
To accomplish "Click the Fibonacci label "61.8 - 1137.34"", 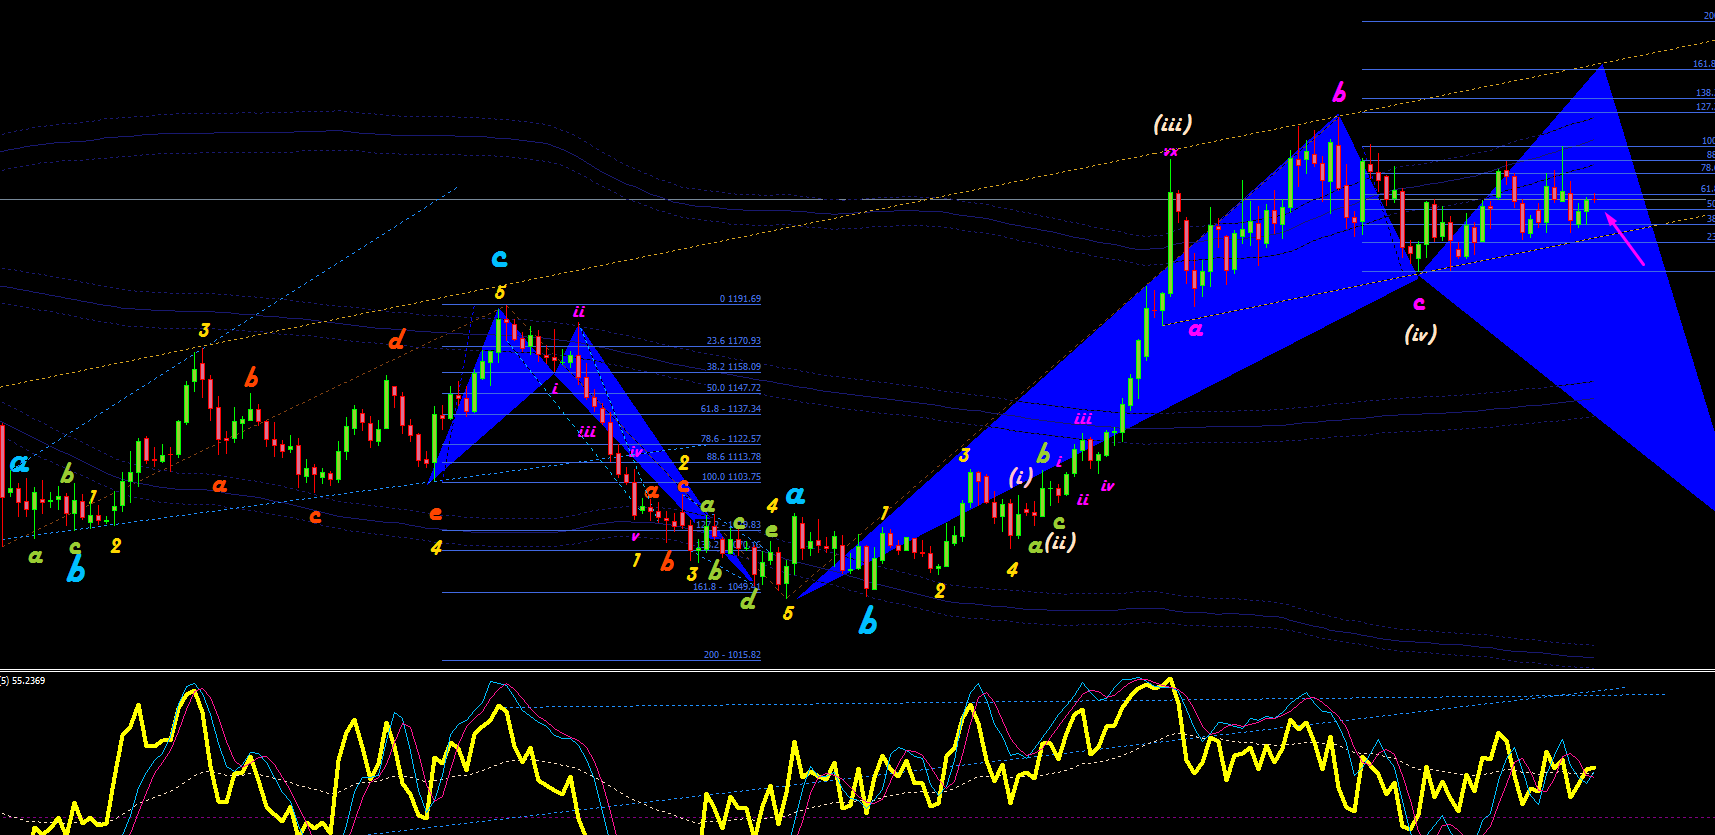I will 730,409.
